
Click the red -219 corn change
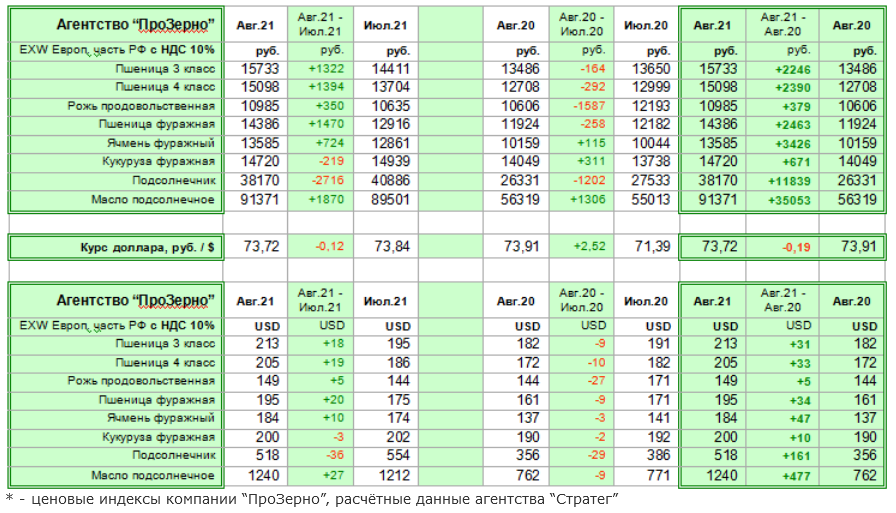coord(331,162)
